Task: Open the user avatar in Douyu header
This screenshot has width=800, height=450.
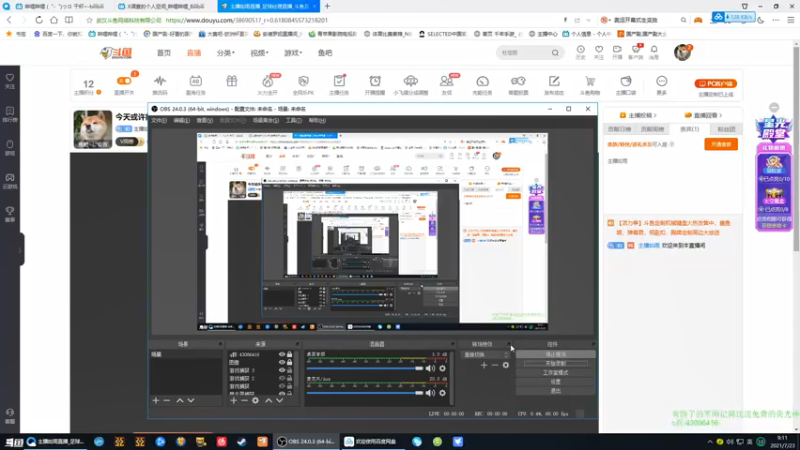Action: click(682, 52)
